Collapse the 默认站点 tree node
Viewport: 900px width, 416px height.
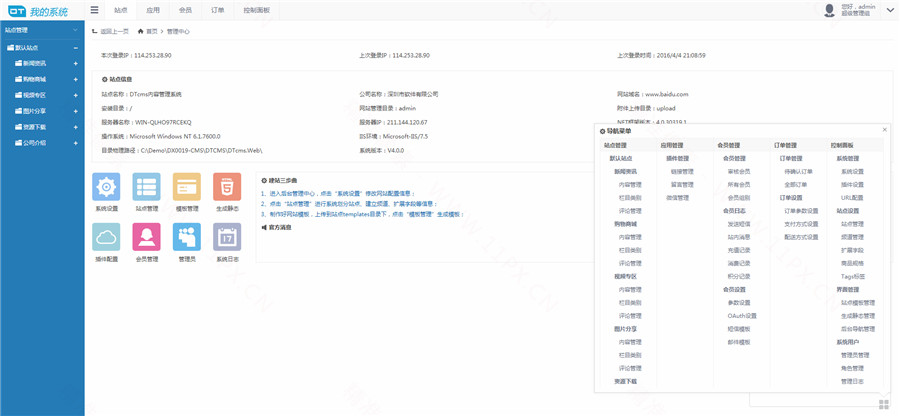tap(75, 47)
